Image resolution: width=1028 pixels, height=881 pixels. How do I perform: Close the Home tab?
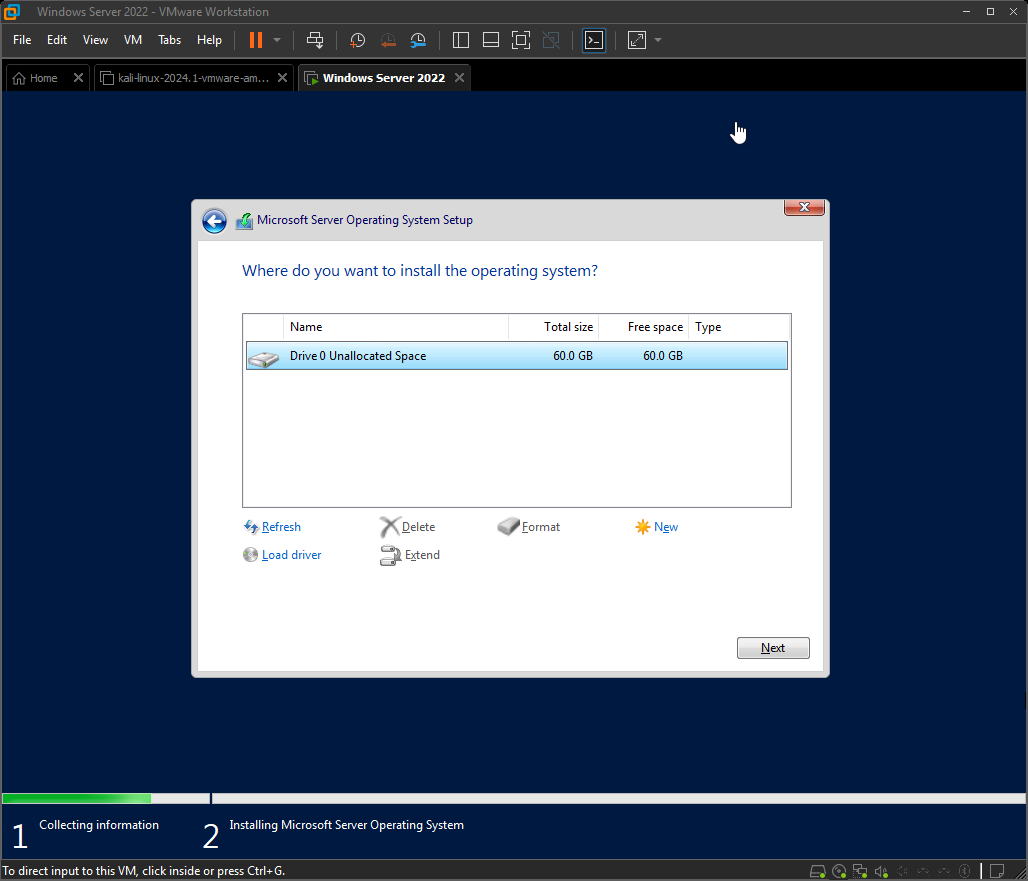[x=79, y=78]
